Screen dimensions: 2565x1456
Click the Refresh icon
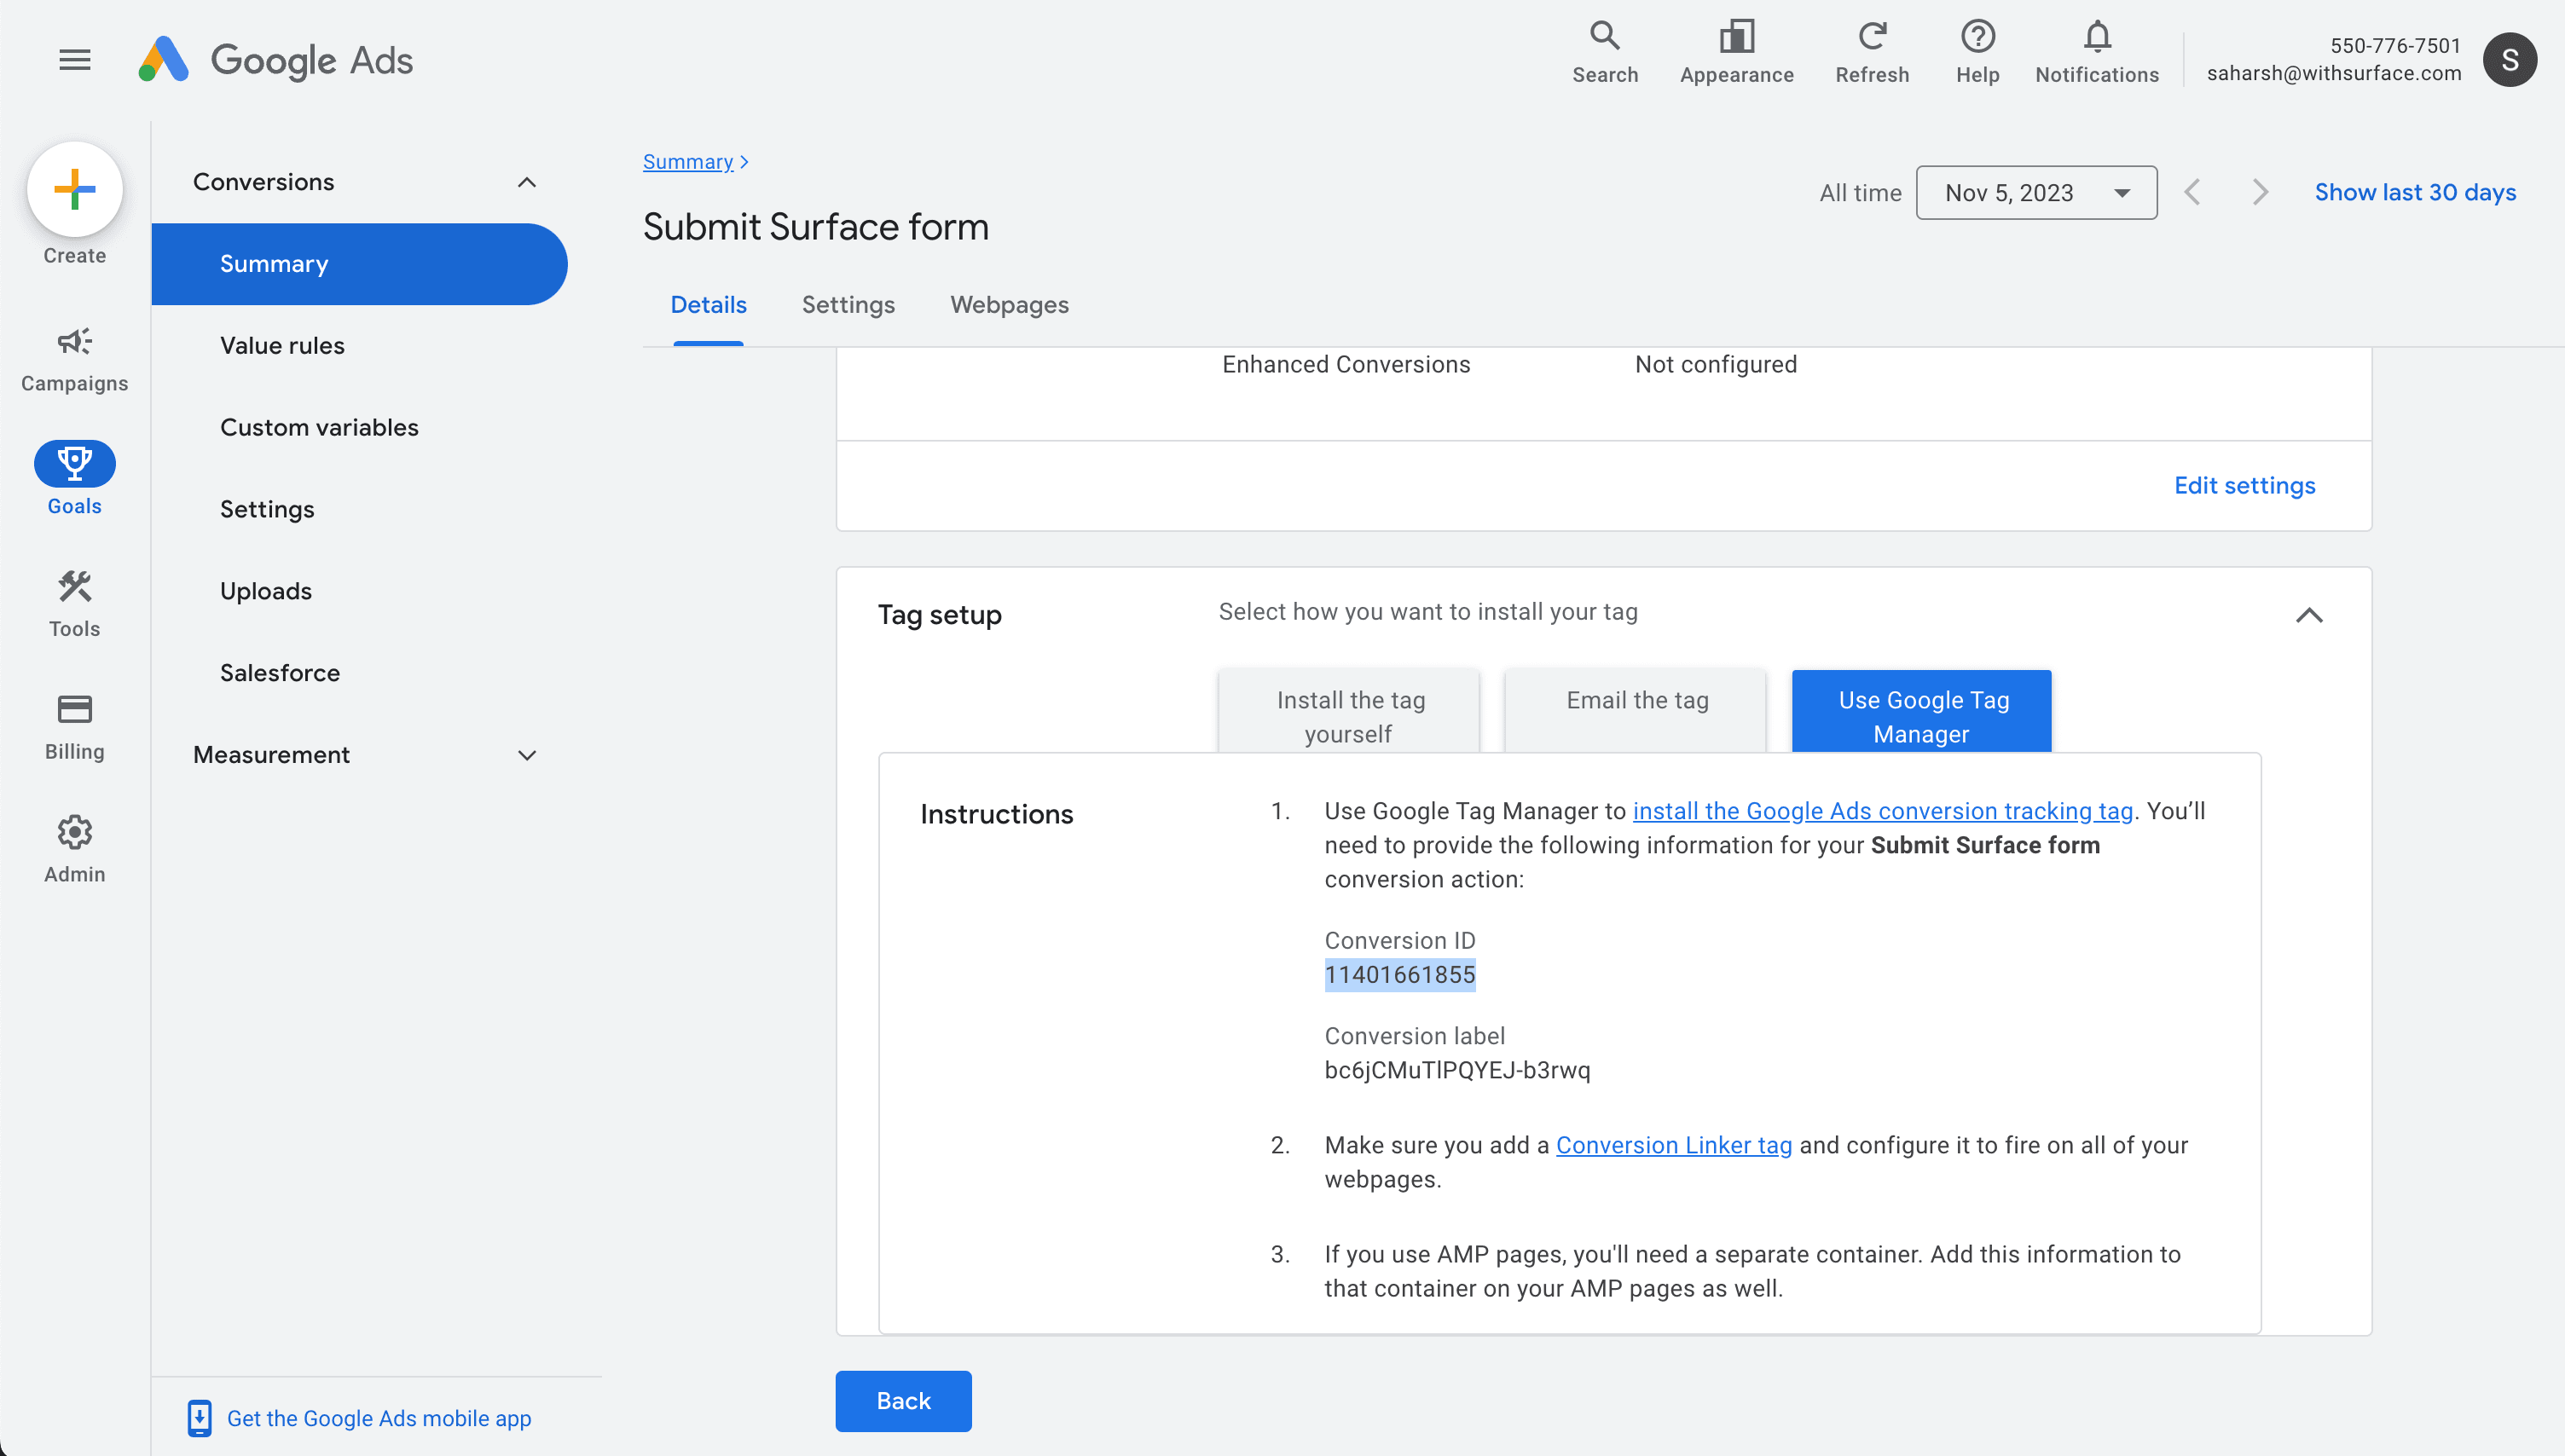coord(1871,36)
